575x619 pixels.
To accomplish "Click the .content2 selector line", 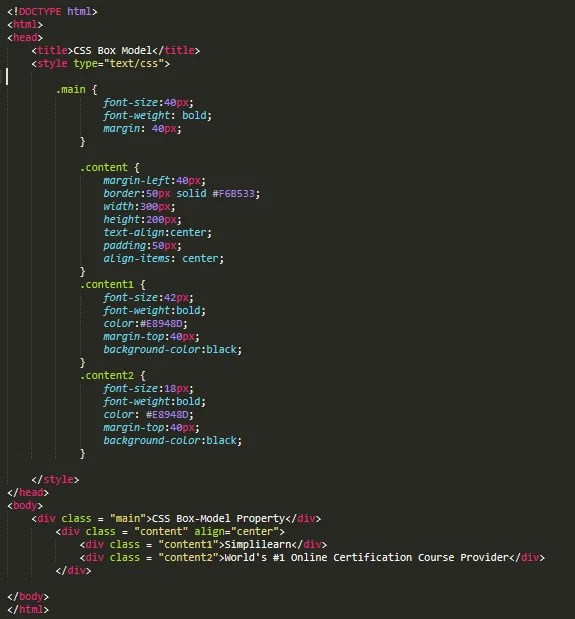I will click(113, 375).
